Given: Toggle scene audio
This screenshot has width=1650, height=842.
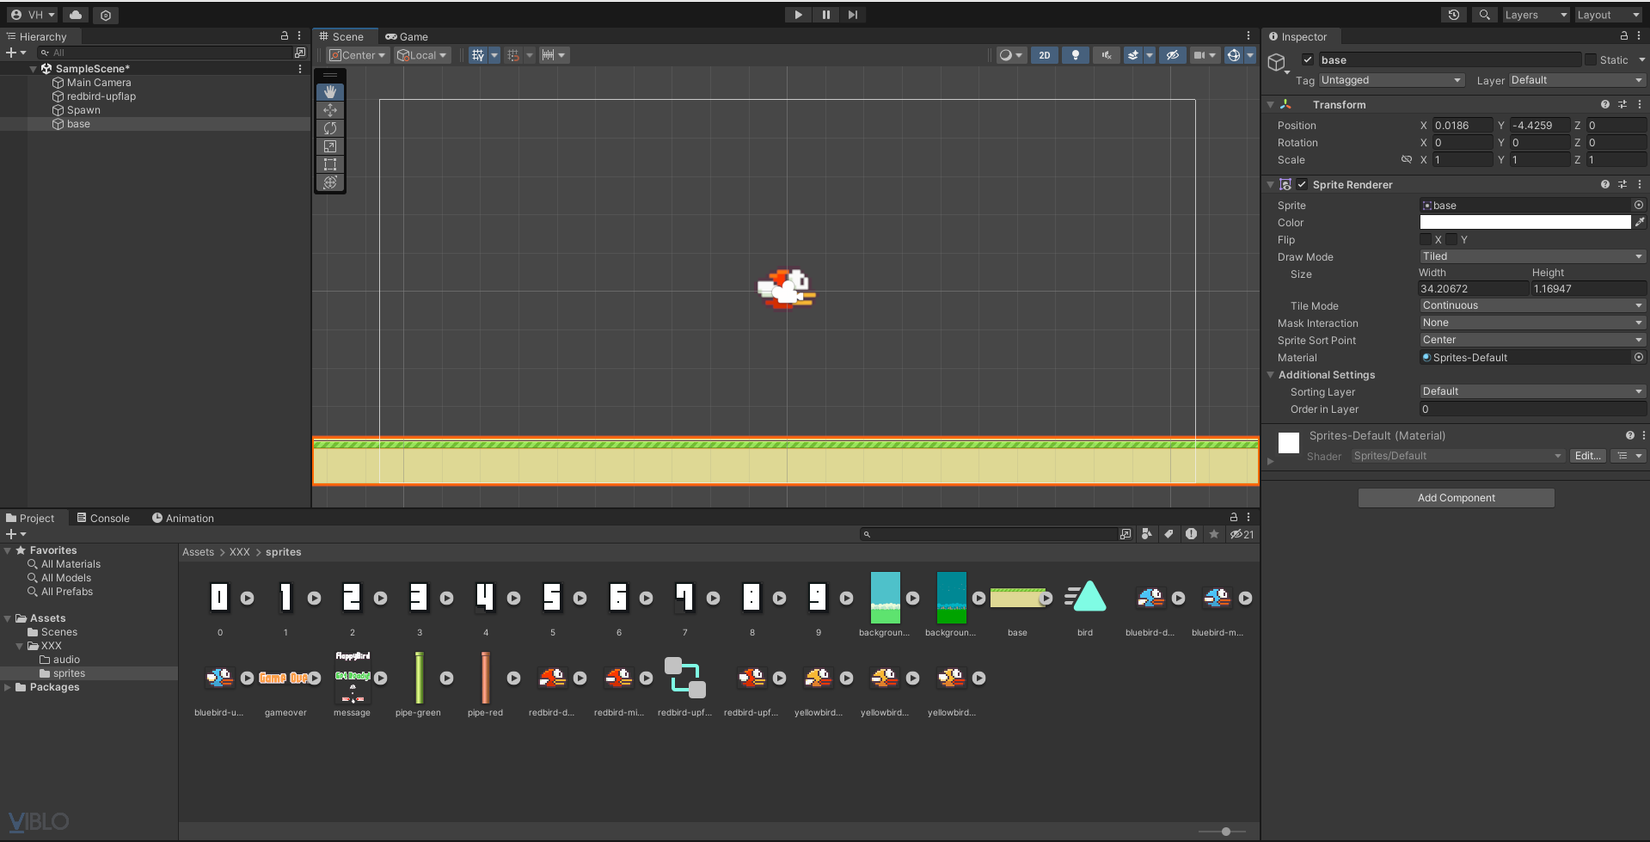Looking at the screenshot, I should pos(1106,55).
